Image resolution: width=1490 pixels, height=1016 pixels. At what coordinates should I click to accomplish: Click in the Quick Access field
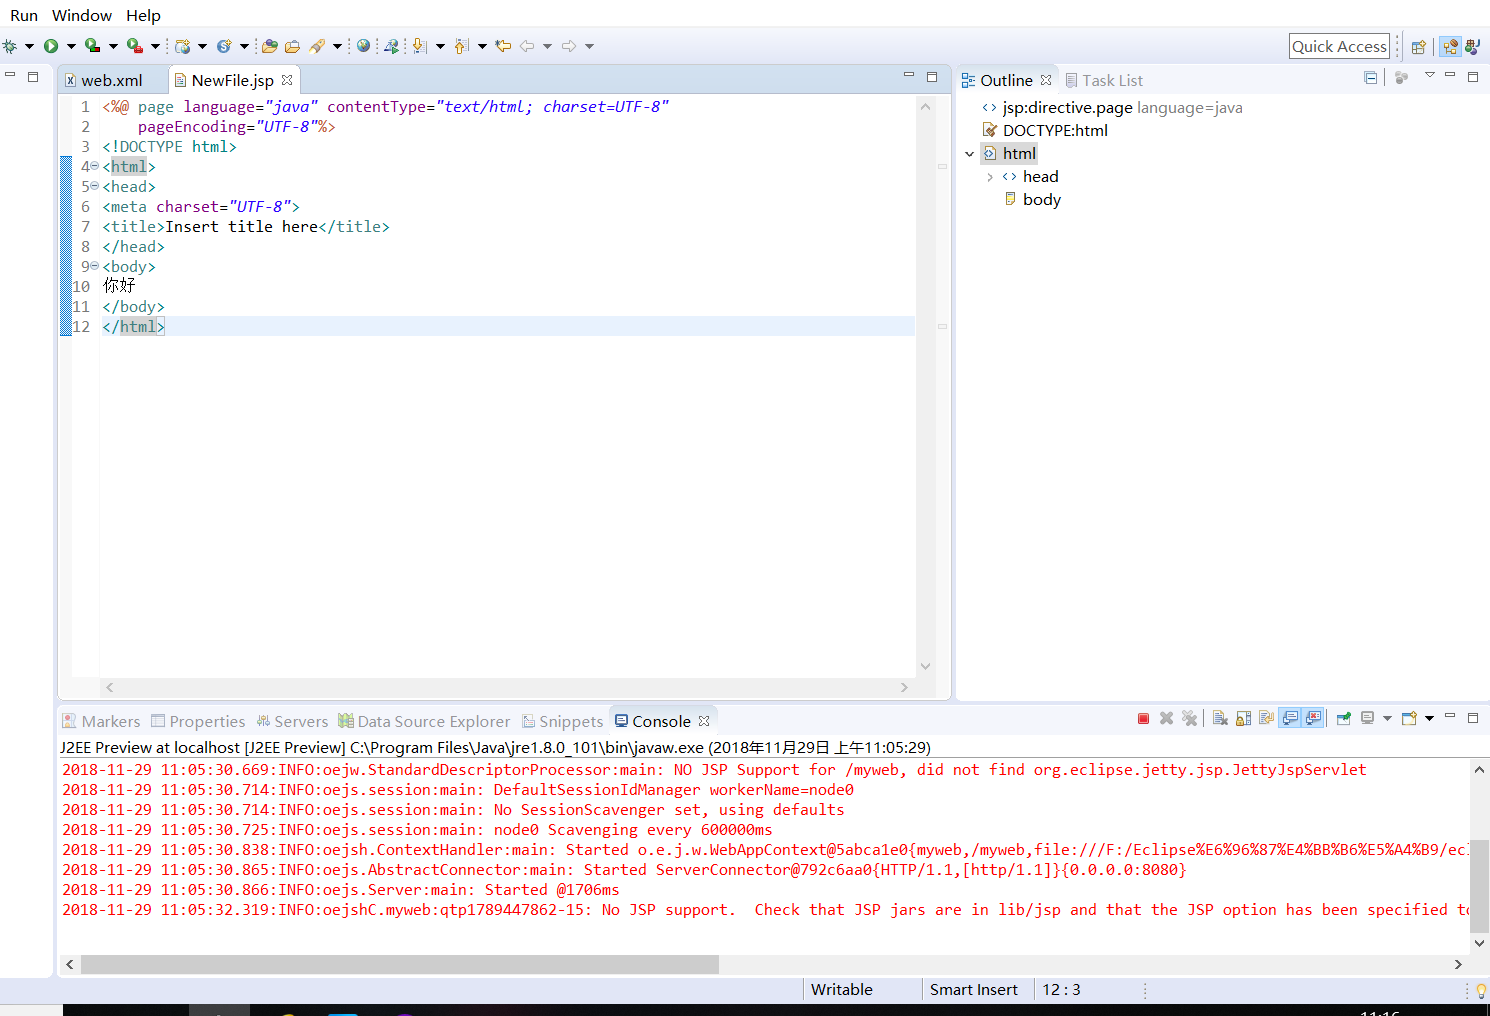1339,46
